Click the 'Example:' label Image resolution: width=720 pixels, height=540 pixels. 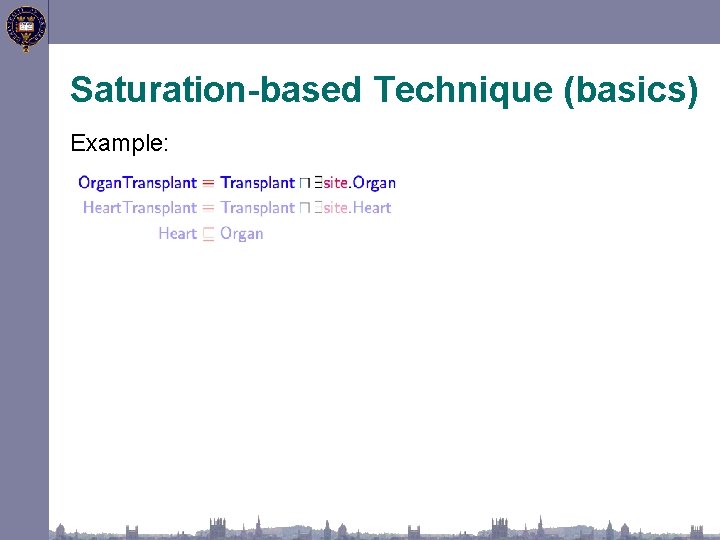[x=119, y=143]
